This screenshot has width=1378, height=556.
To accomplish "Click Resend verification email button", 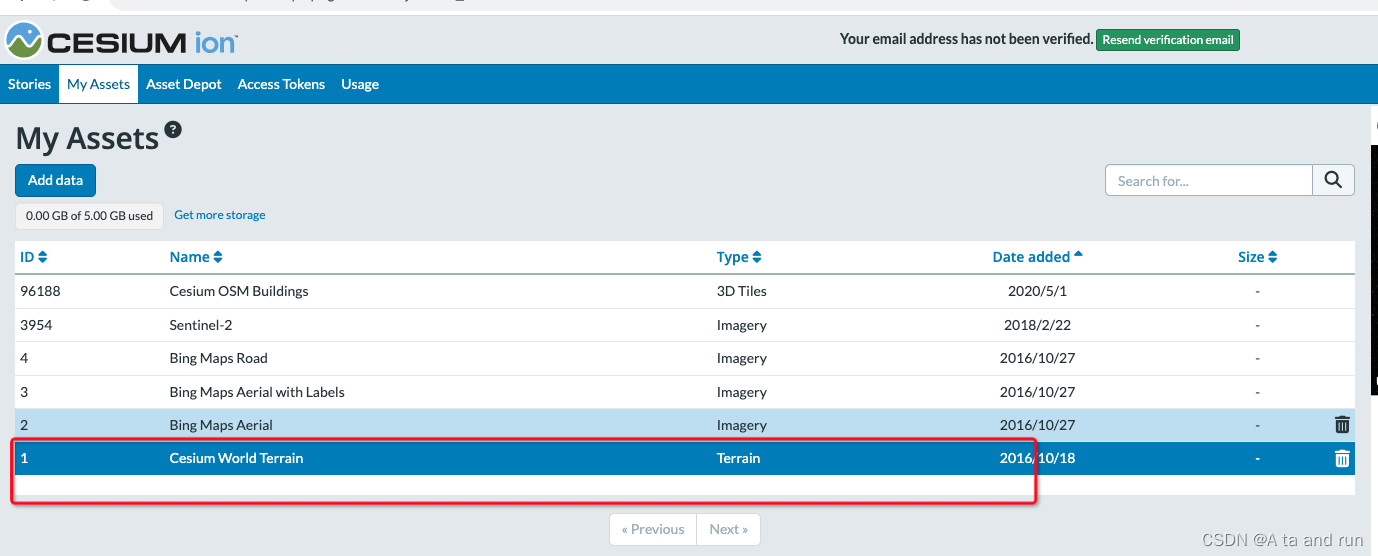I will 1168,40.
